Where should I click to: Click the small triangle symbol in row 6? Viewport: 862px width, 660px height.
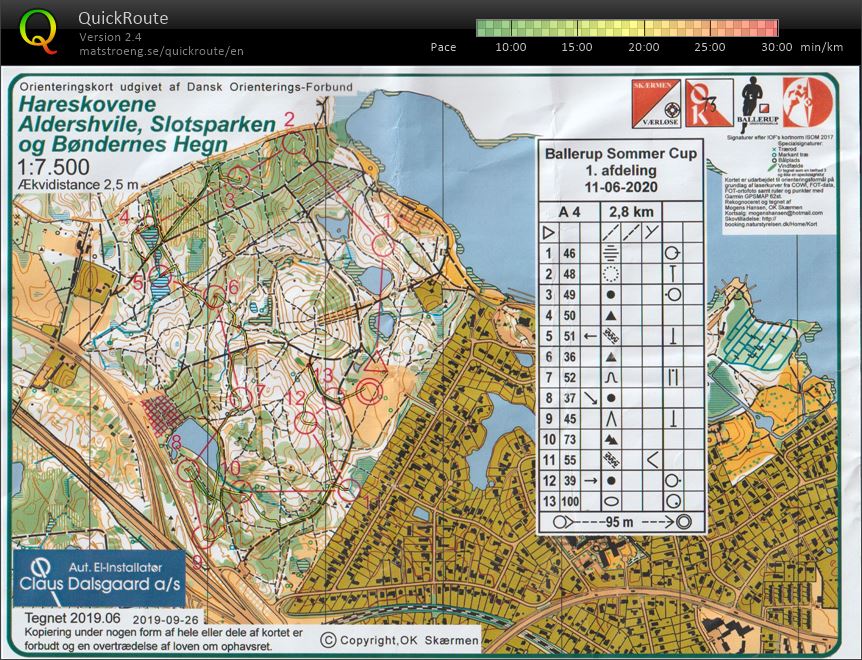point(610,357)
